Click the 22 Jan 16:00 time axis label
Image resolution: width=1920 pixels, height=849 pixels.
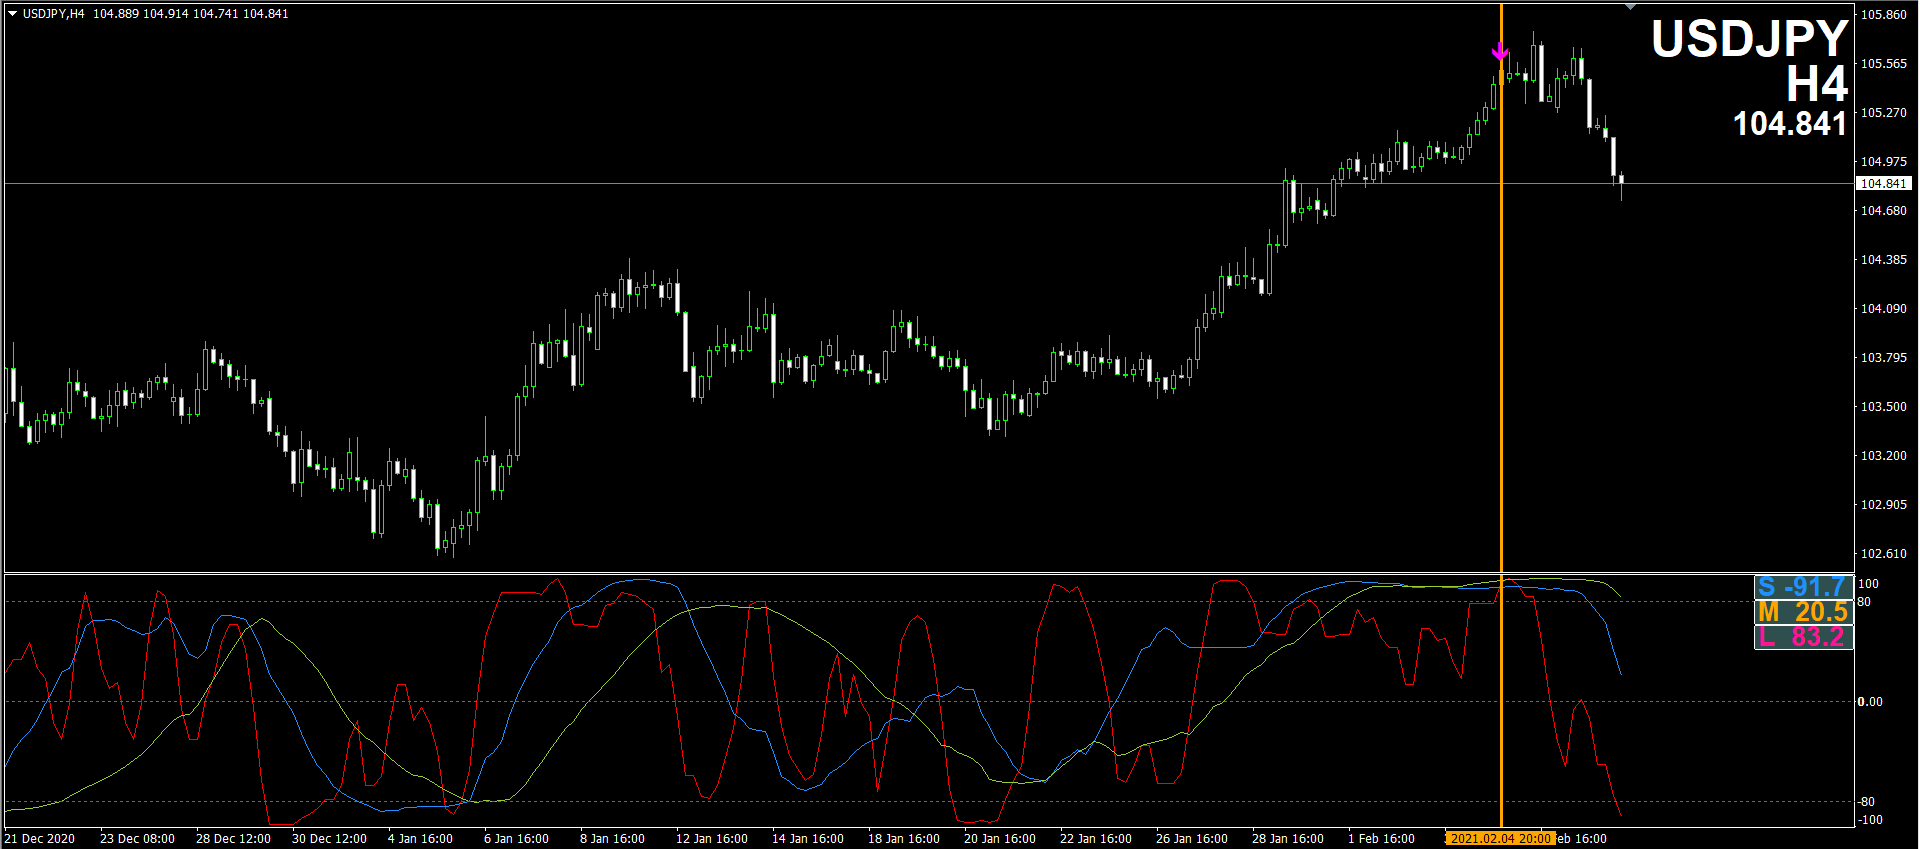point(1096,839)
